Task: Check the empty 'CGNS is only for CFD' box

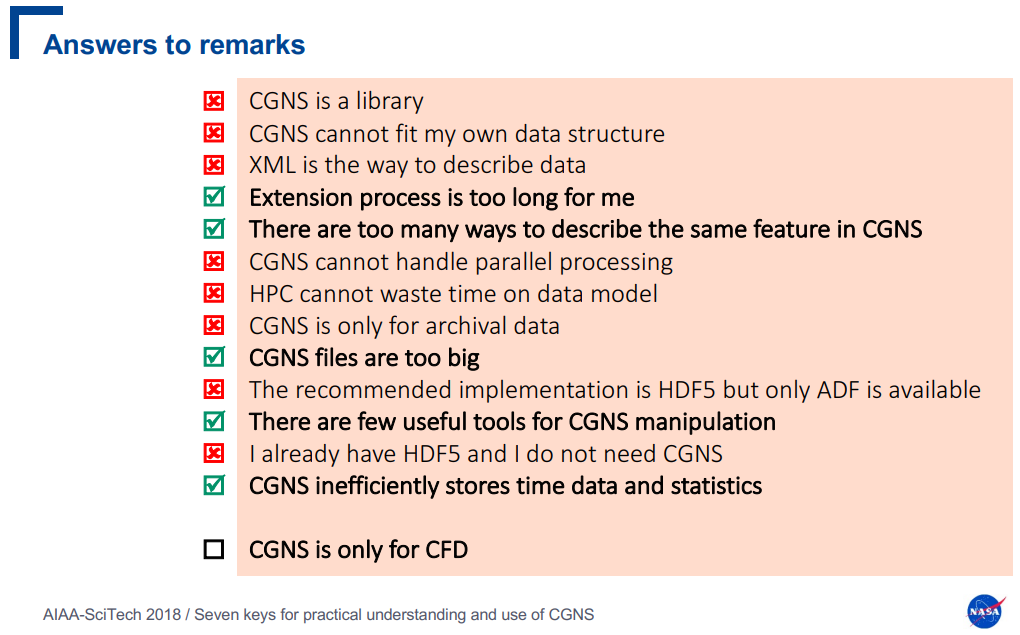Action: (213, 549)
